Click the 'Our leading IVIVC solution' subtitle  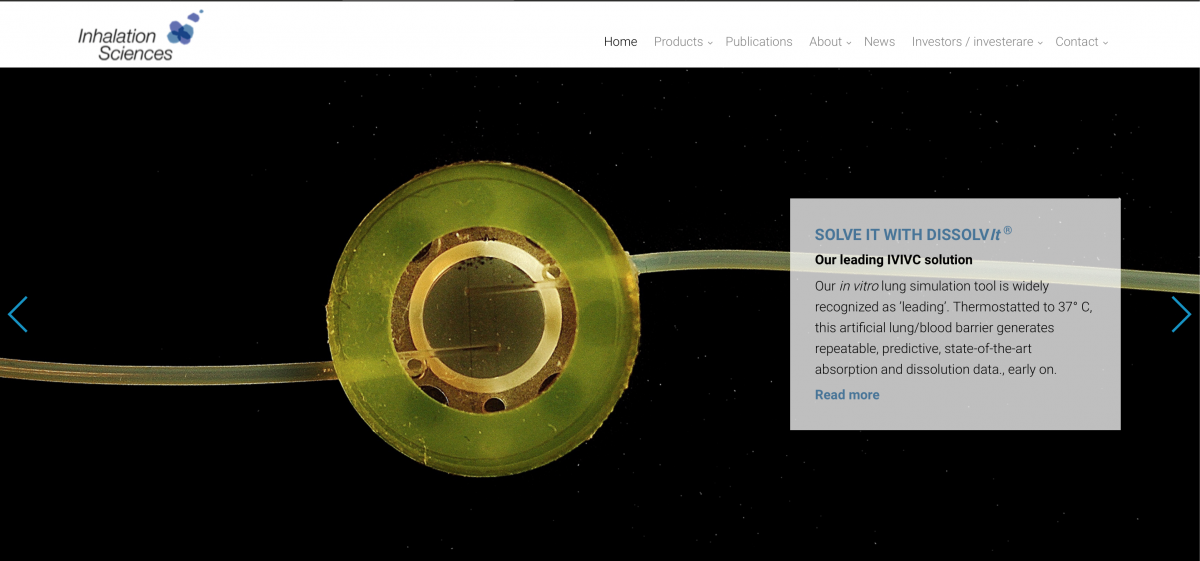pos(893,260)
